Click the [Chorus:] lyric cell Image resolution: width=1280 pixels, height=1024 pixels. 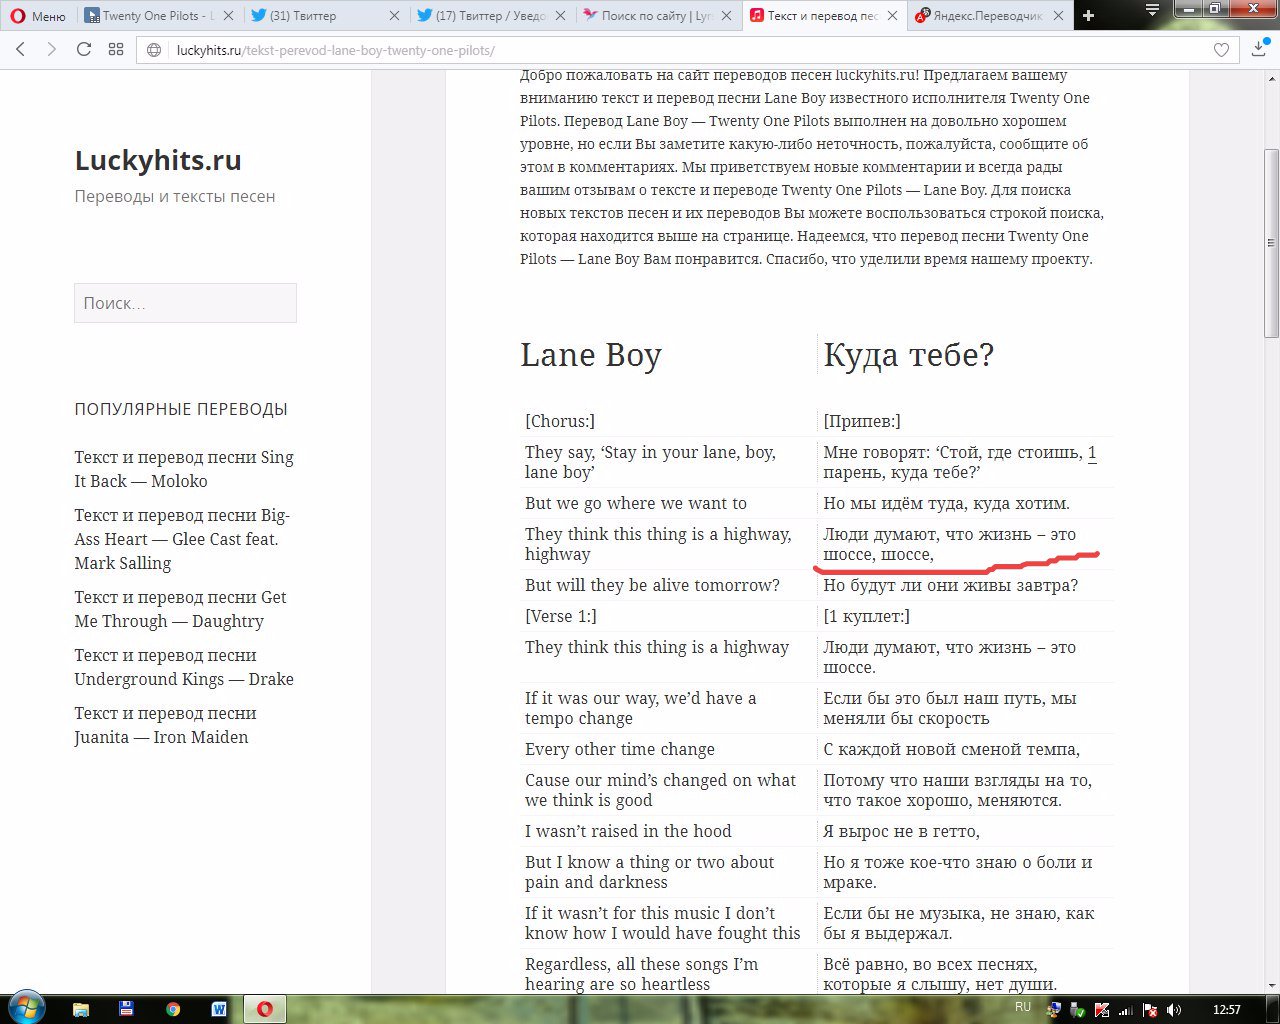coord(560,421)
